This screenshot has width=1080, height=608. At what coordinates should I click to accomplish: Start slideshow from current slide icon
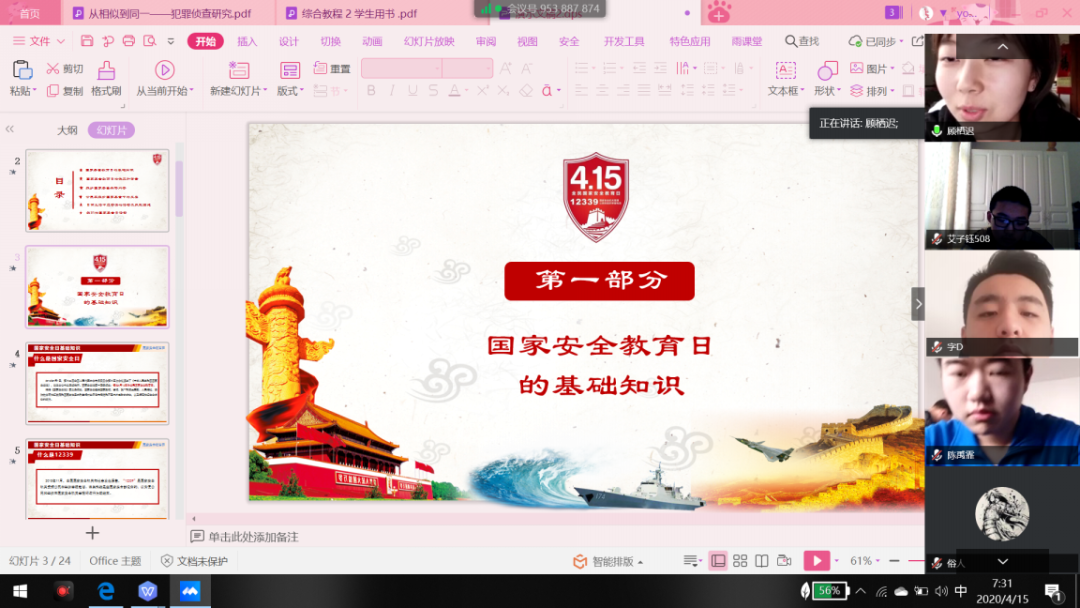(165, 70)
